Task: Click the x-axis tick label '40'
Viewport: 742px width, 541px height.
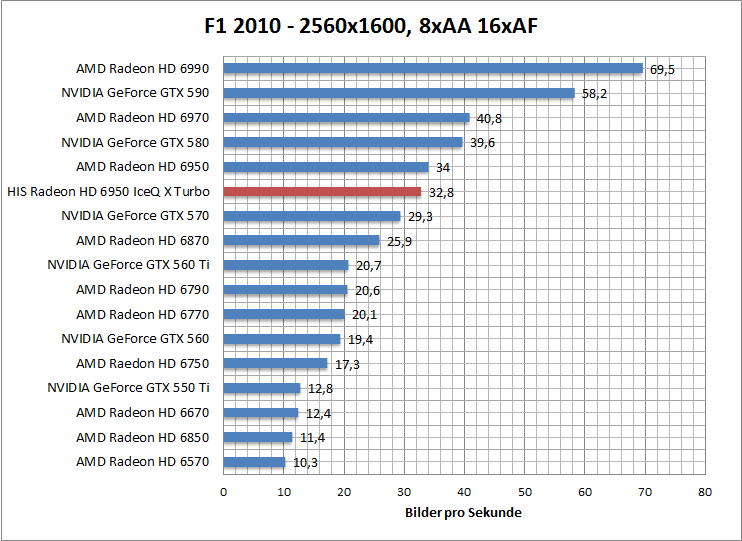Action: coord(464,492)
